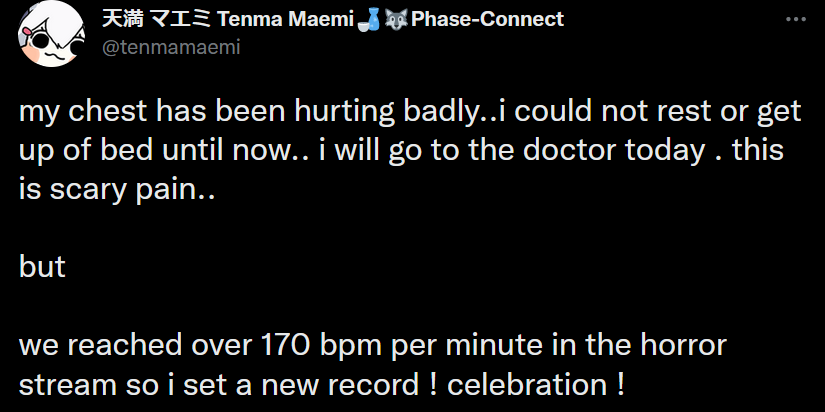Click the Phase-Connect text in the name

pyautogui.click(x=482, y=19)
